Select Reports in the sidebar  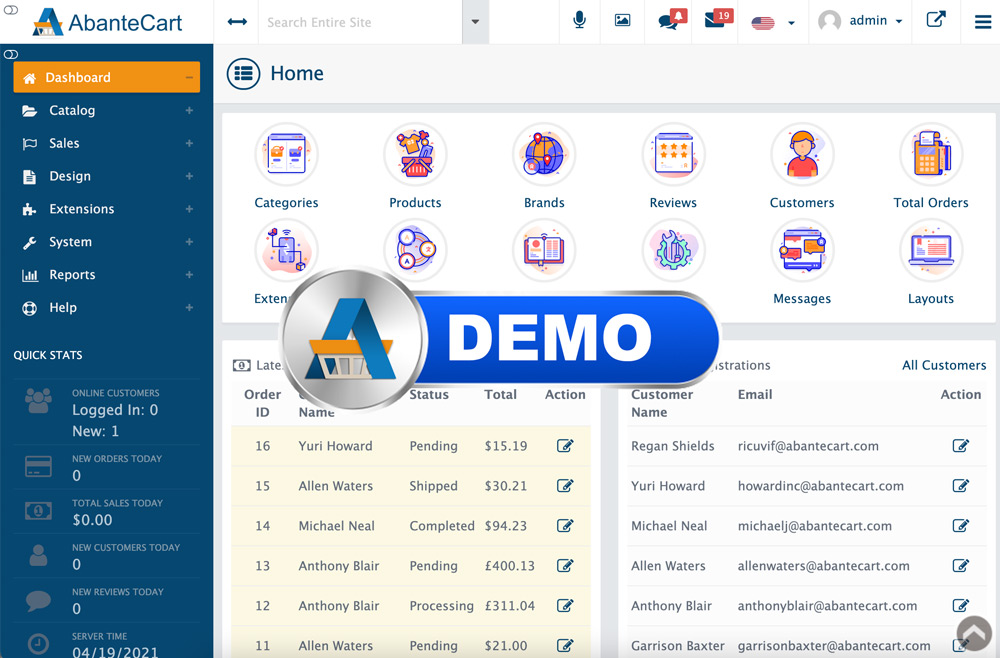pyautogui.click(x=107, y=275)
